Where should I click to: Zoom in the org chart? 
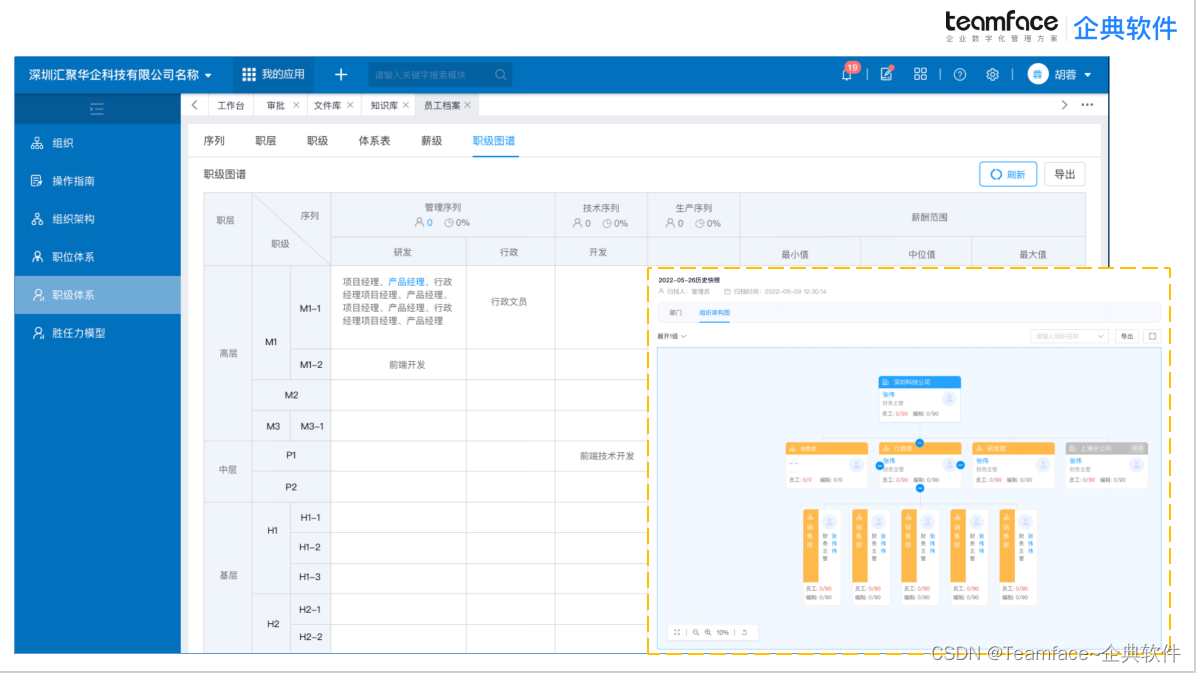(708, 633)
